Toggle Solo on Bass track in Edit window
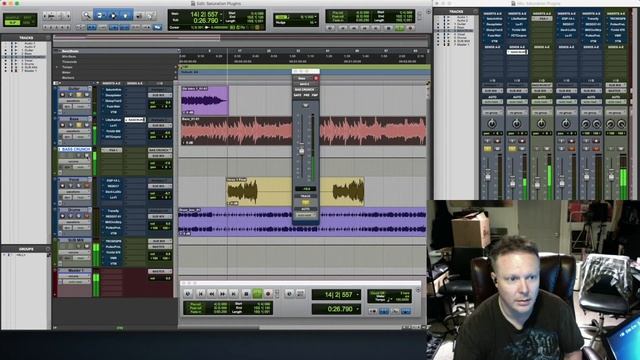 click(78, 125)
